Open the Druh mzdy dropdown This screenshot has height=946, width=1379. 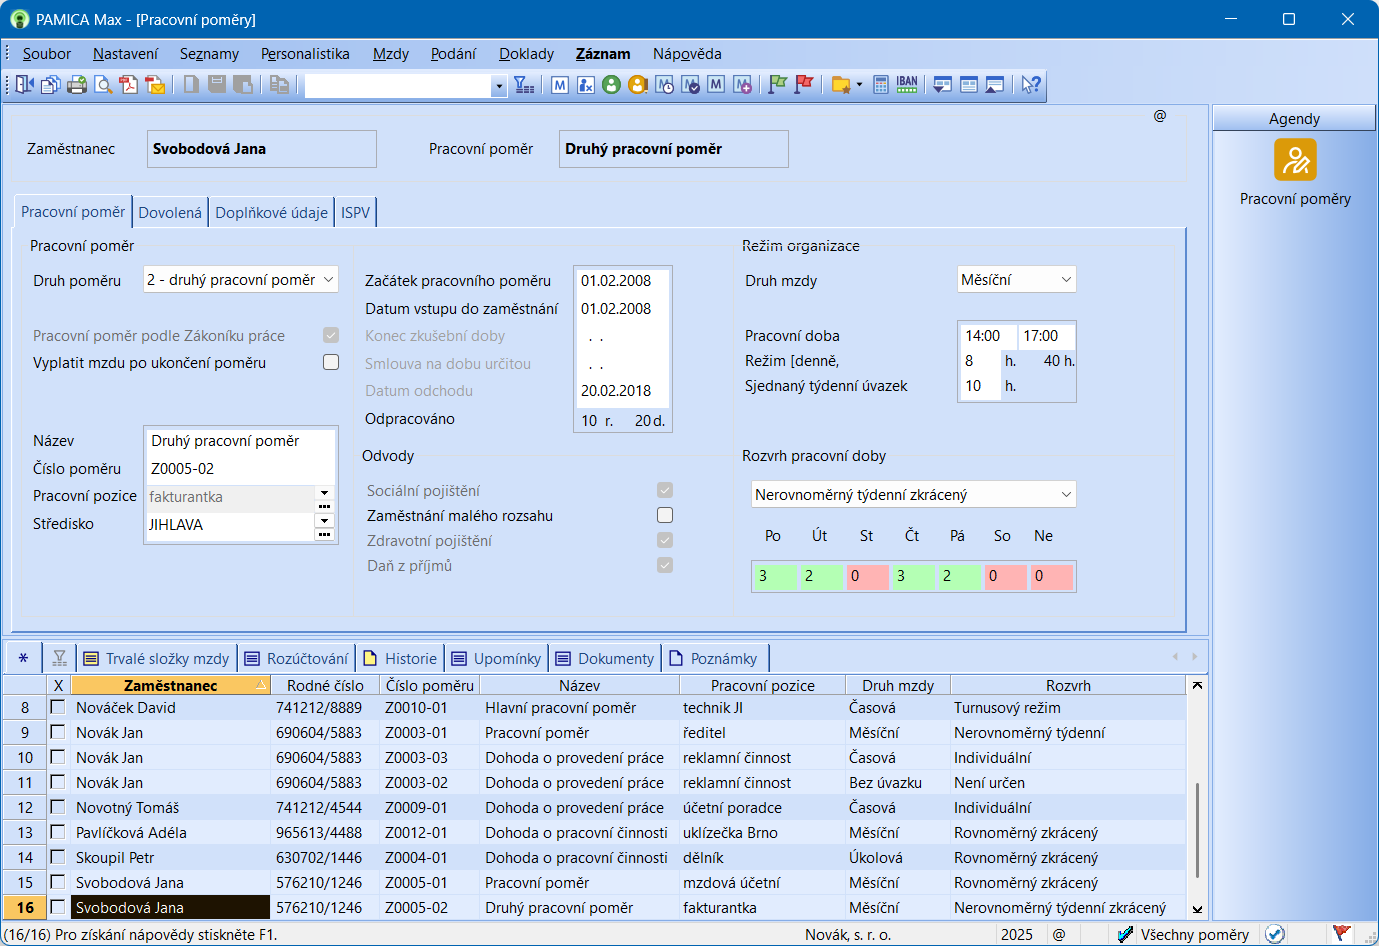[1066, 280]
